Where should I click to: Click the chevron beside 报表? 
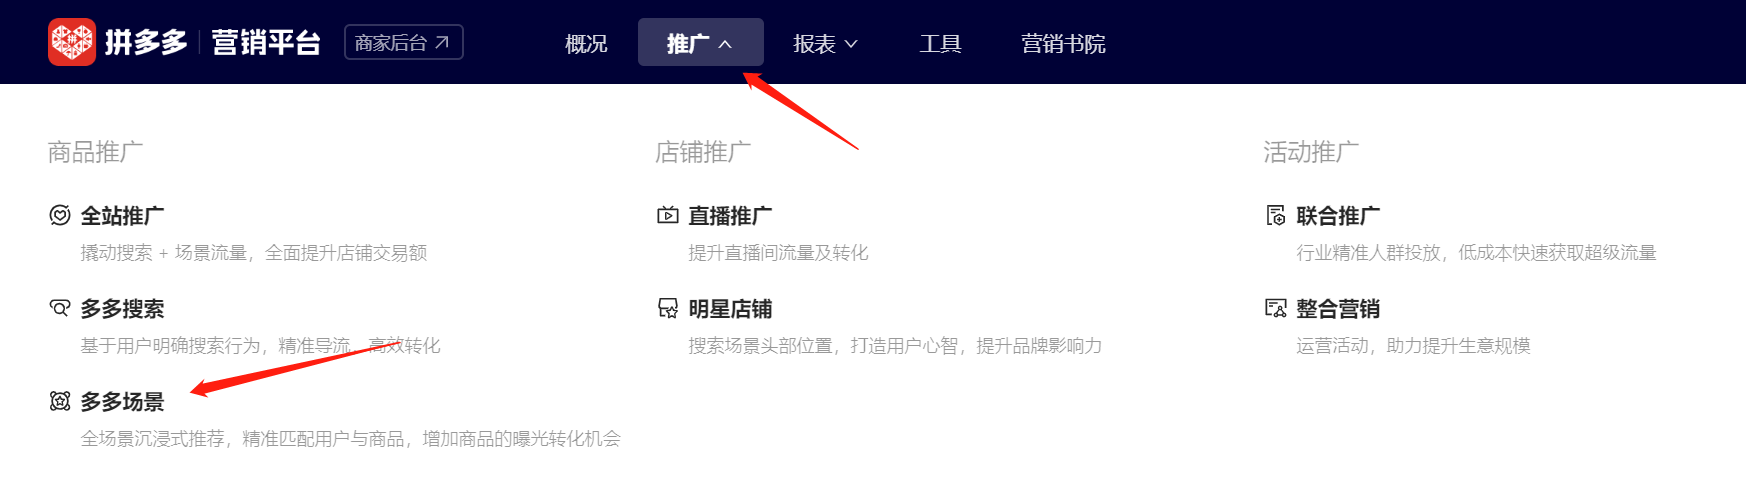(851, 44)
